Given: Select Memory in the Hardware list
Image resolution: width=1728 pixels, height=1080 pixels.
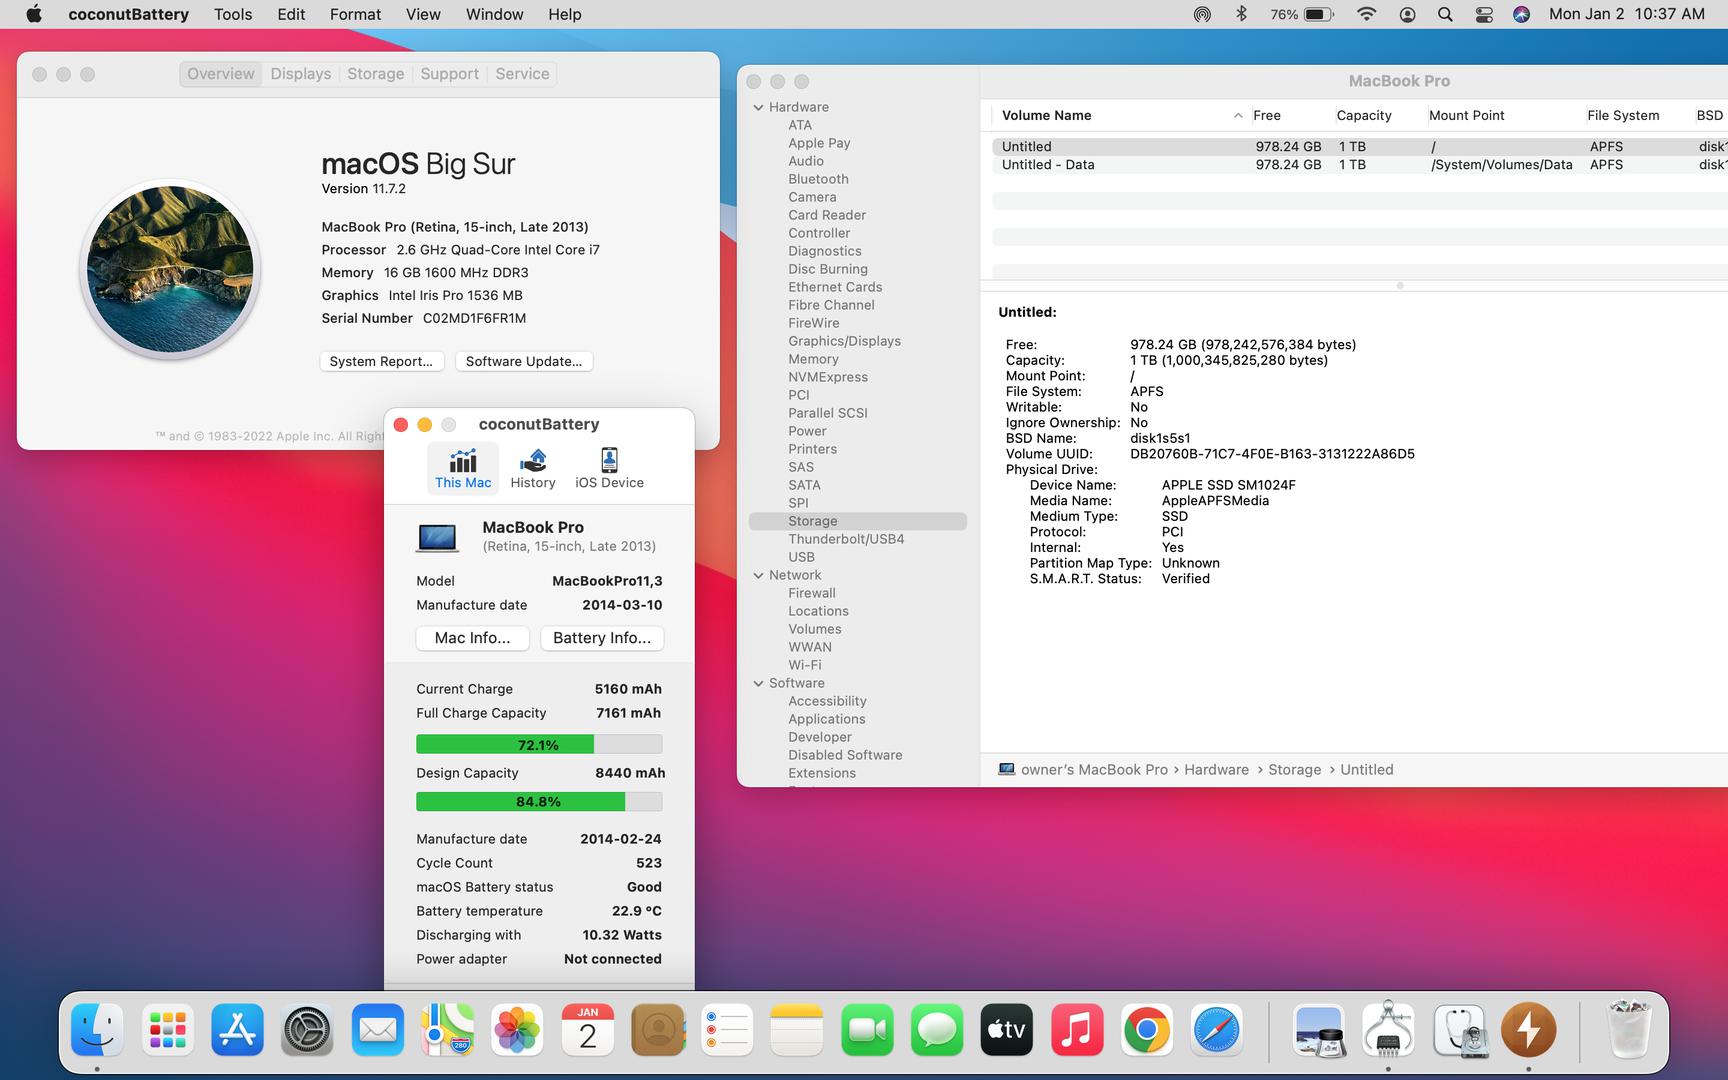Looking at the screenshot, I should click(x=813, y=359).
